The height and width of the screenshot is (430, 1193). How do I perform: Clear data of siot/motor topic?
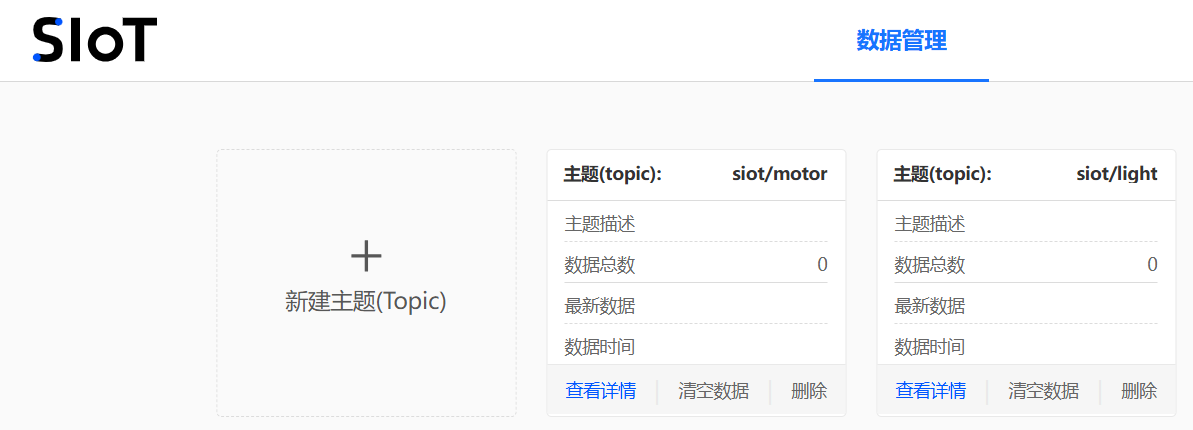[x=714, y=392]
